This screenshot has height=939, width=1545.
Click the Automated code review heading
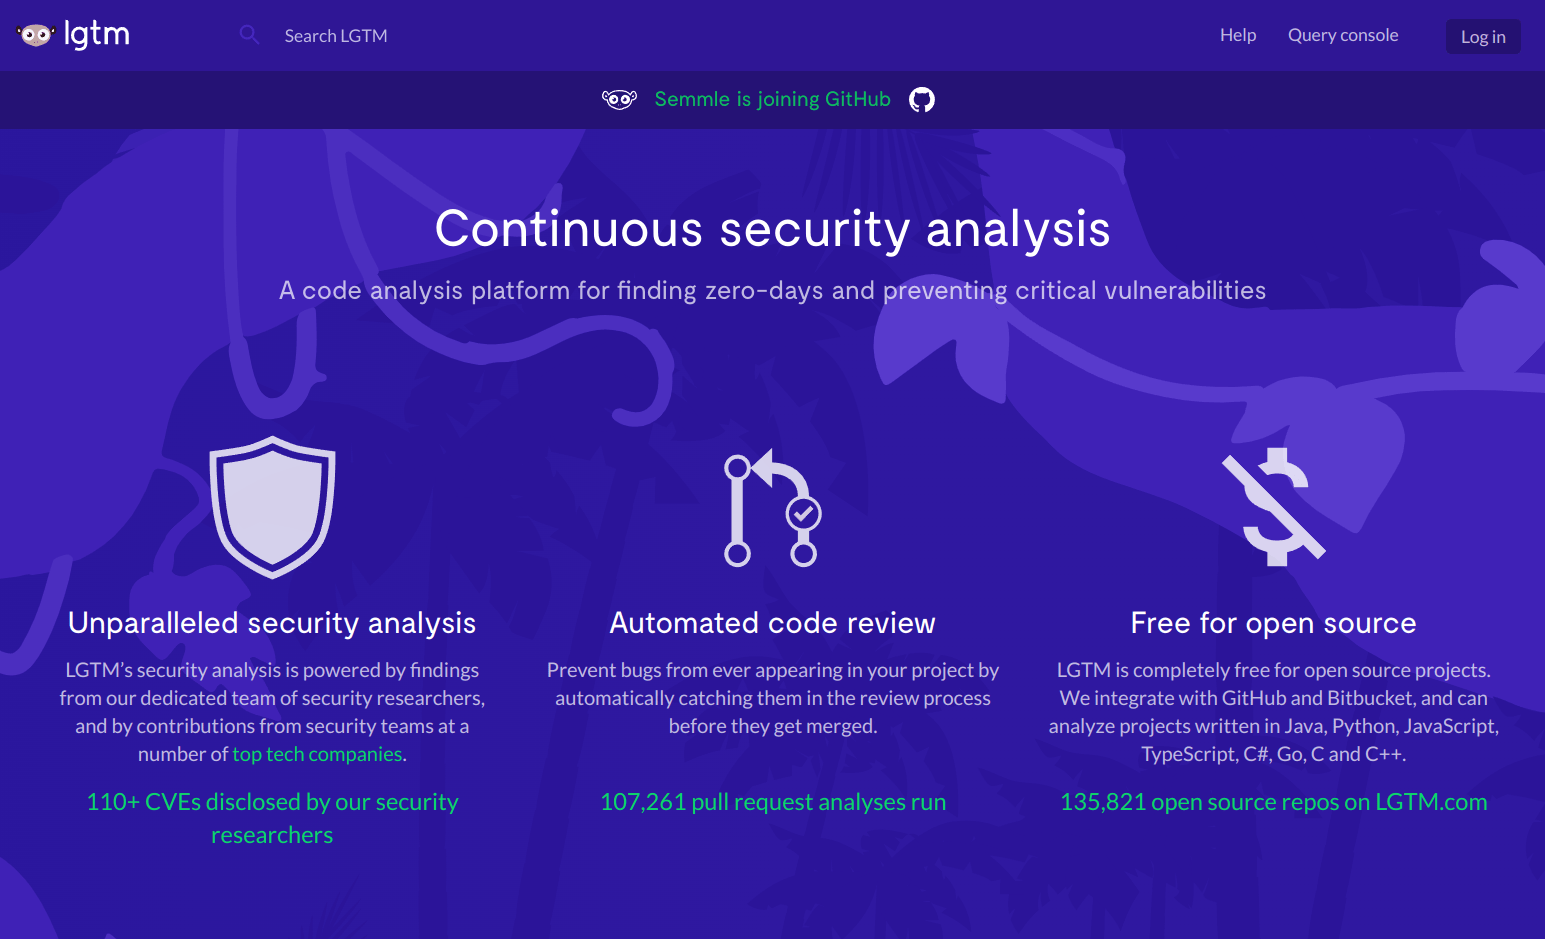coord(772,622)
